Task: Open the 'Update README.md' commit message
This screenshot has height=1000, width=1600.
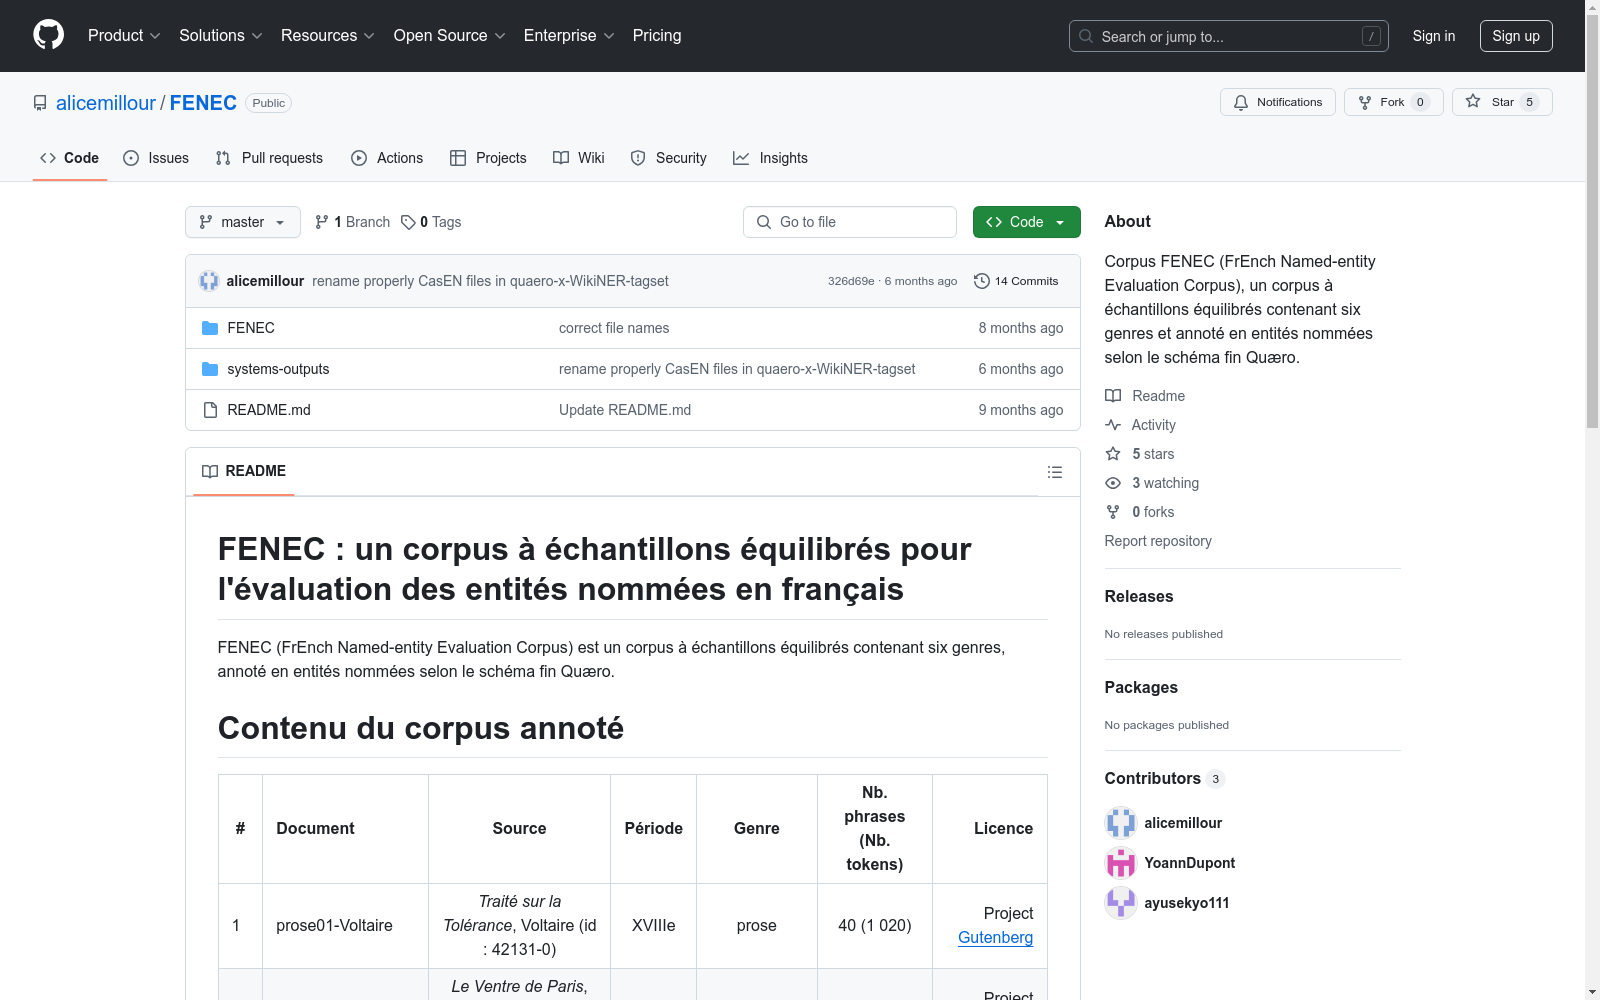Action: point(625,410)
